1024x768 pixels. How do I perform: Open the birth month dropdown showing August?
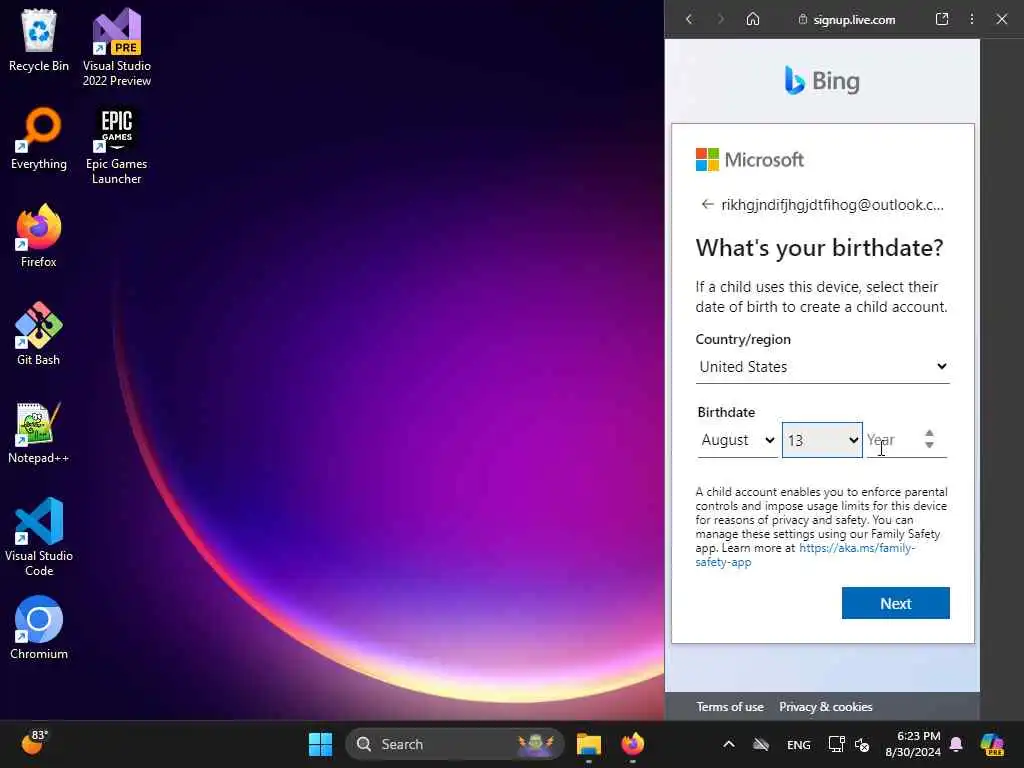click(737, 440)
